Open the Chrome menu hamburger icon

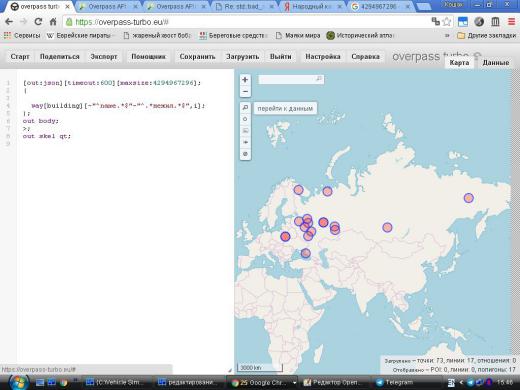coord(511,22)
